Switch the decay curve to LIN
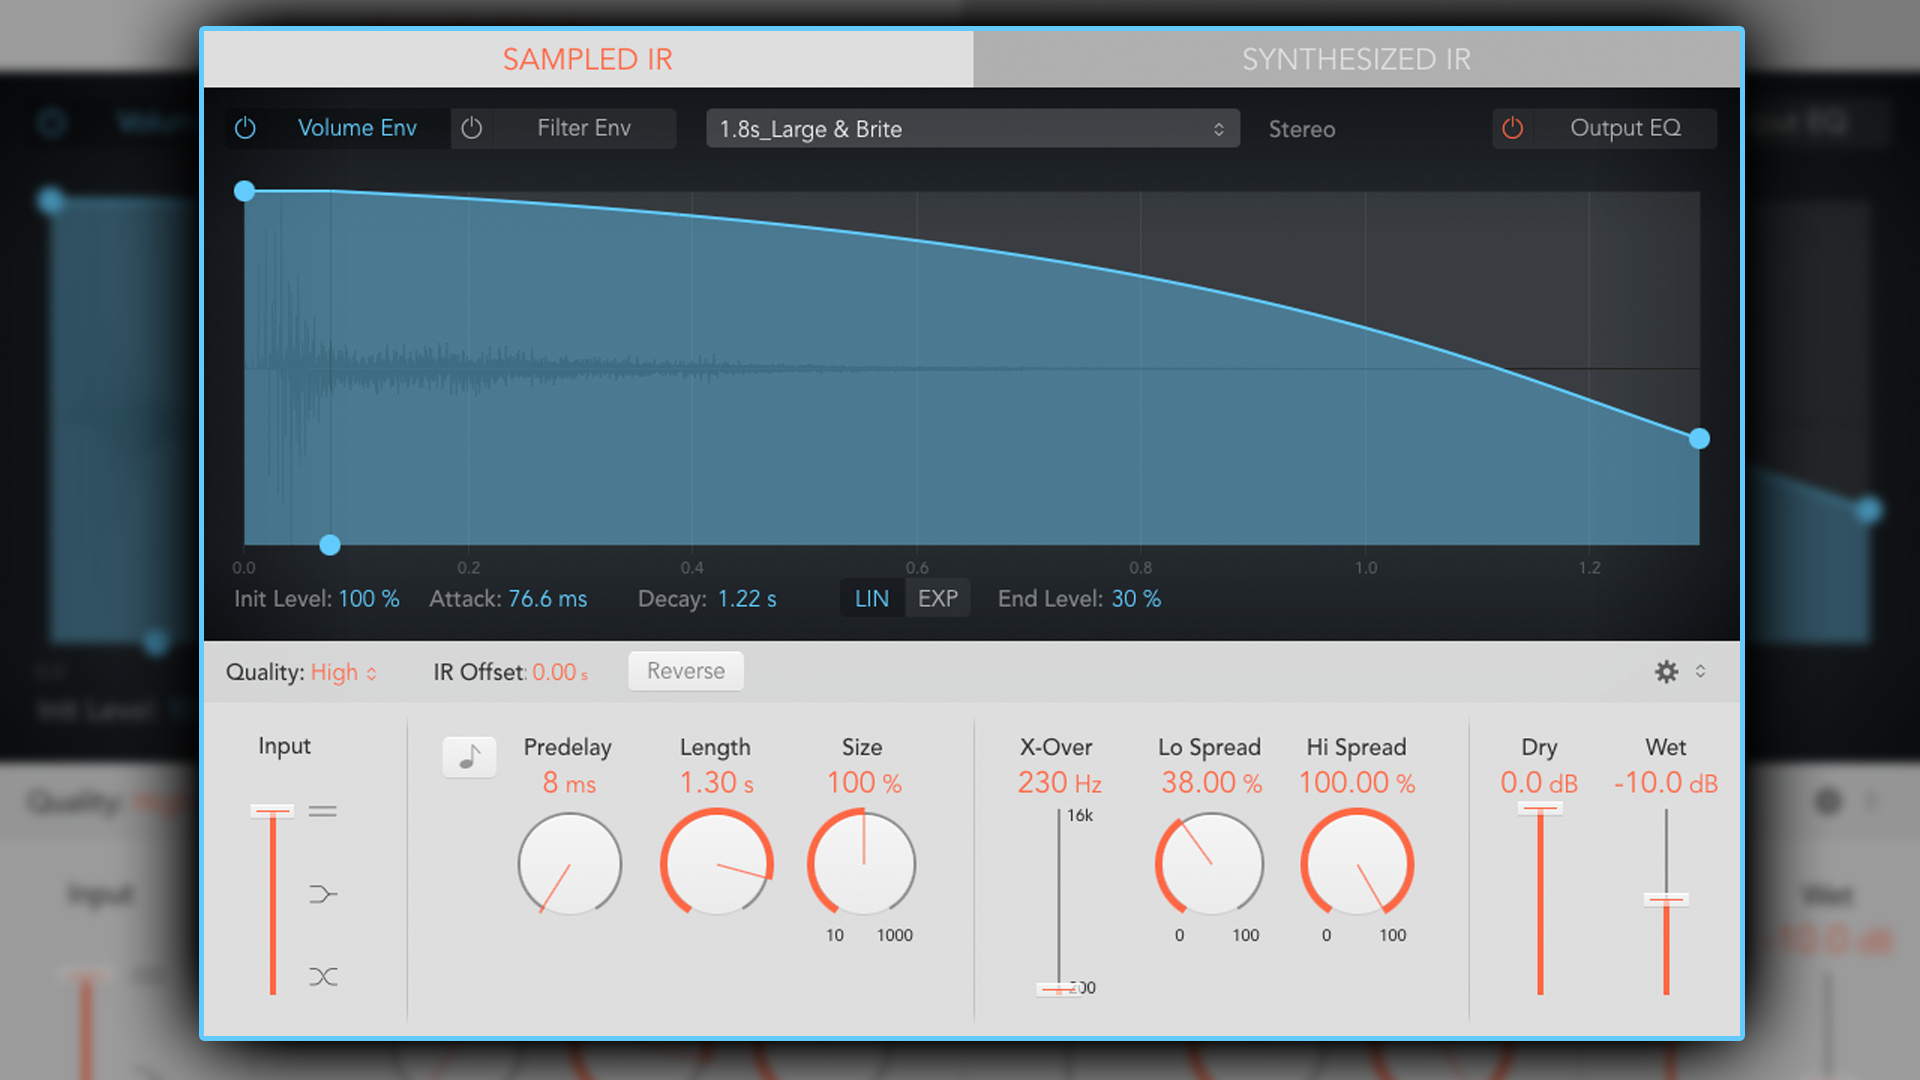The width and height of the screenshot is (1920, 1080). point(871,598)
